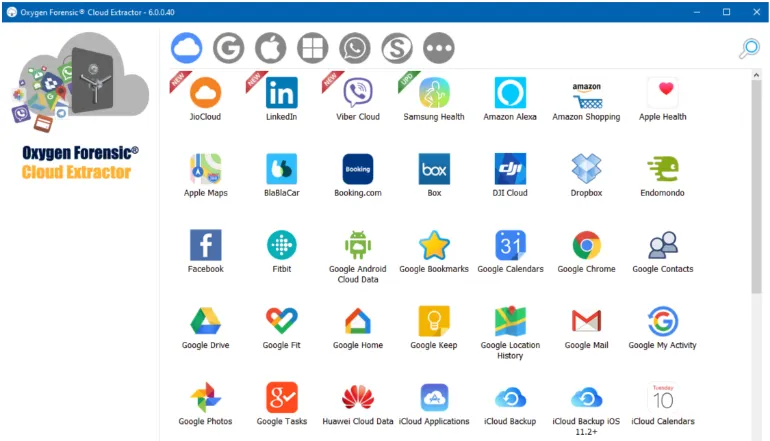Open JioCloud extraction
The height and width of the screenshot is (441, 770).
click(205, 99)
